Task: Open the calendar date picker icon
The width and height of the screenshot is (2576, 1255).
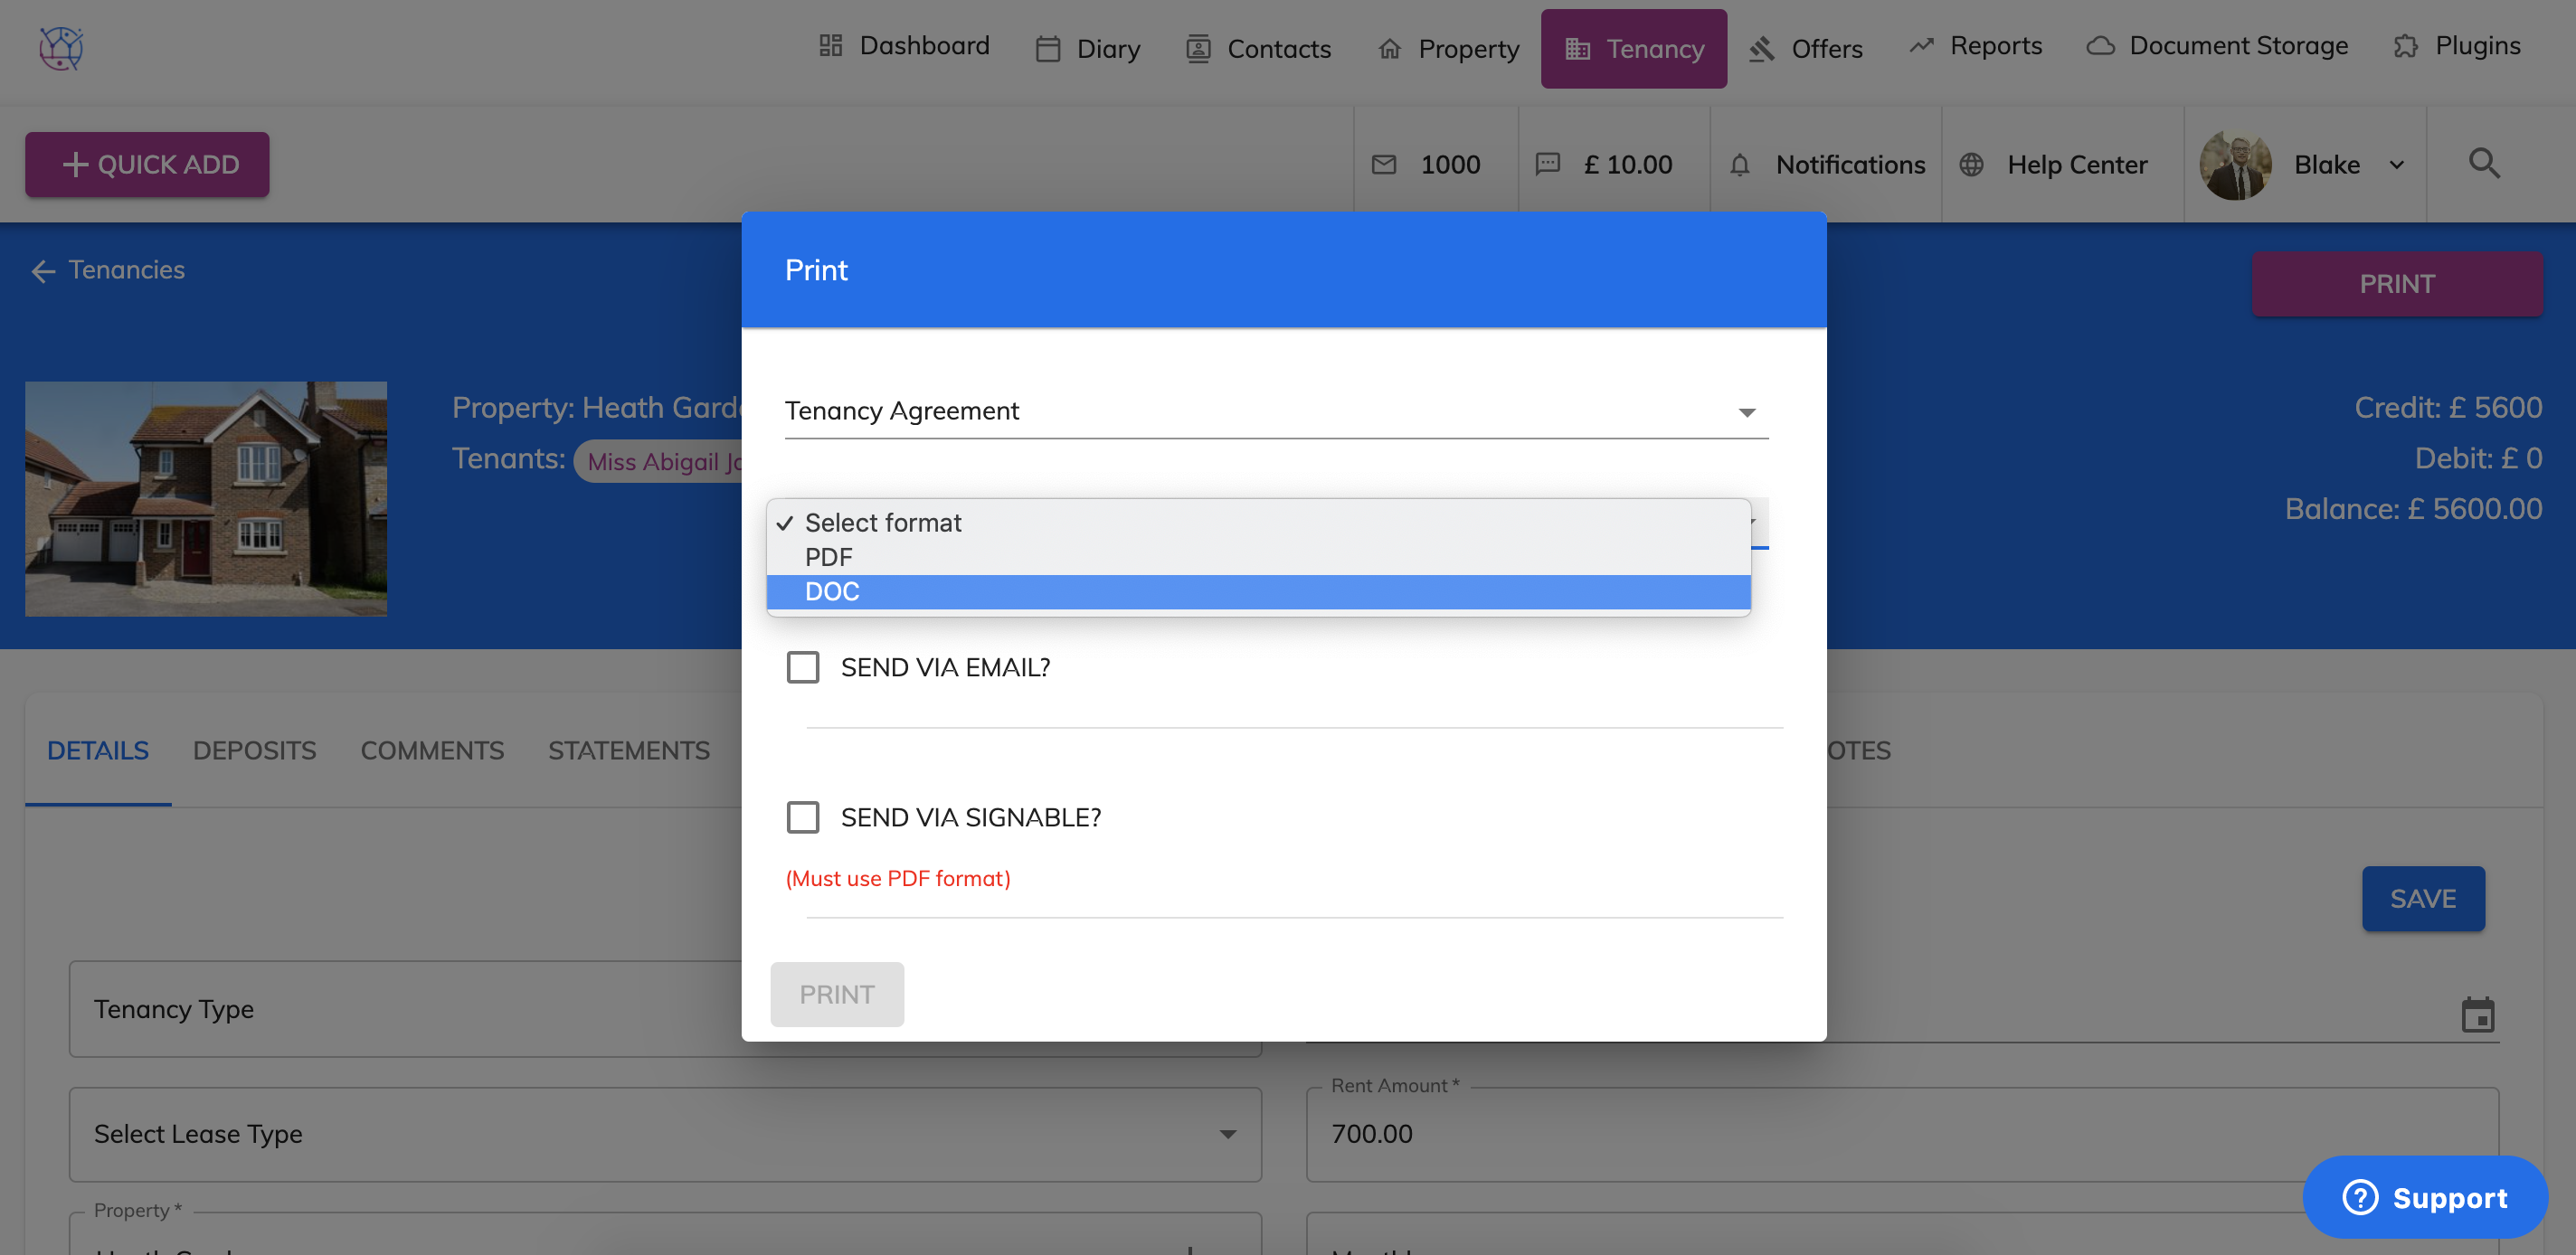Action: 2477,1015
